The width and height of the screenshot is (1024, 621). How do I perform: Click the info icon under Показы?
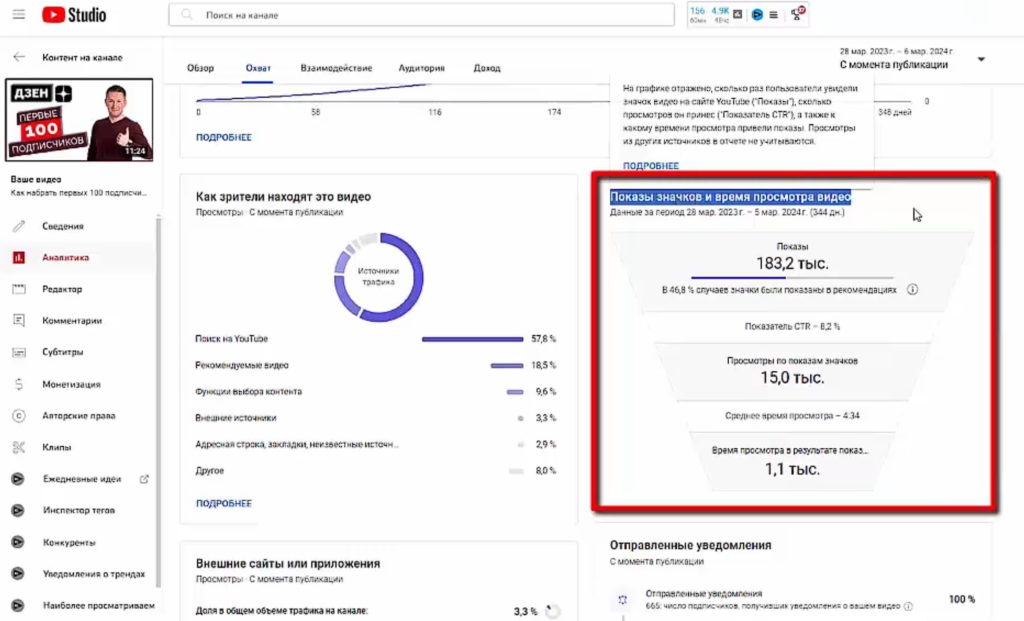tap(912, 290)
